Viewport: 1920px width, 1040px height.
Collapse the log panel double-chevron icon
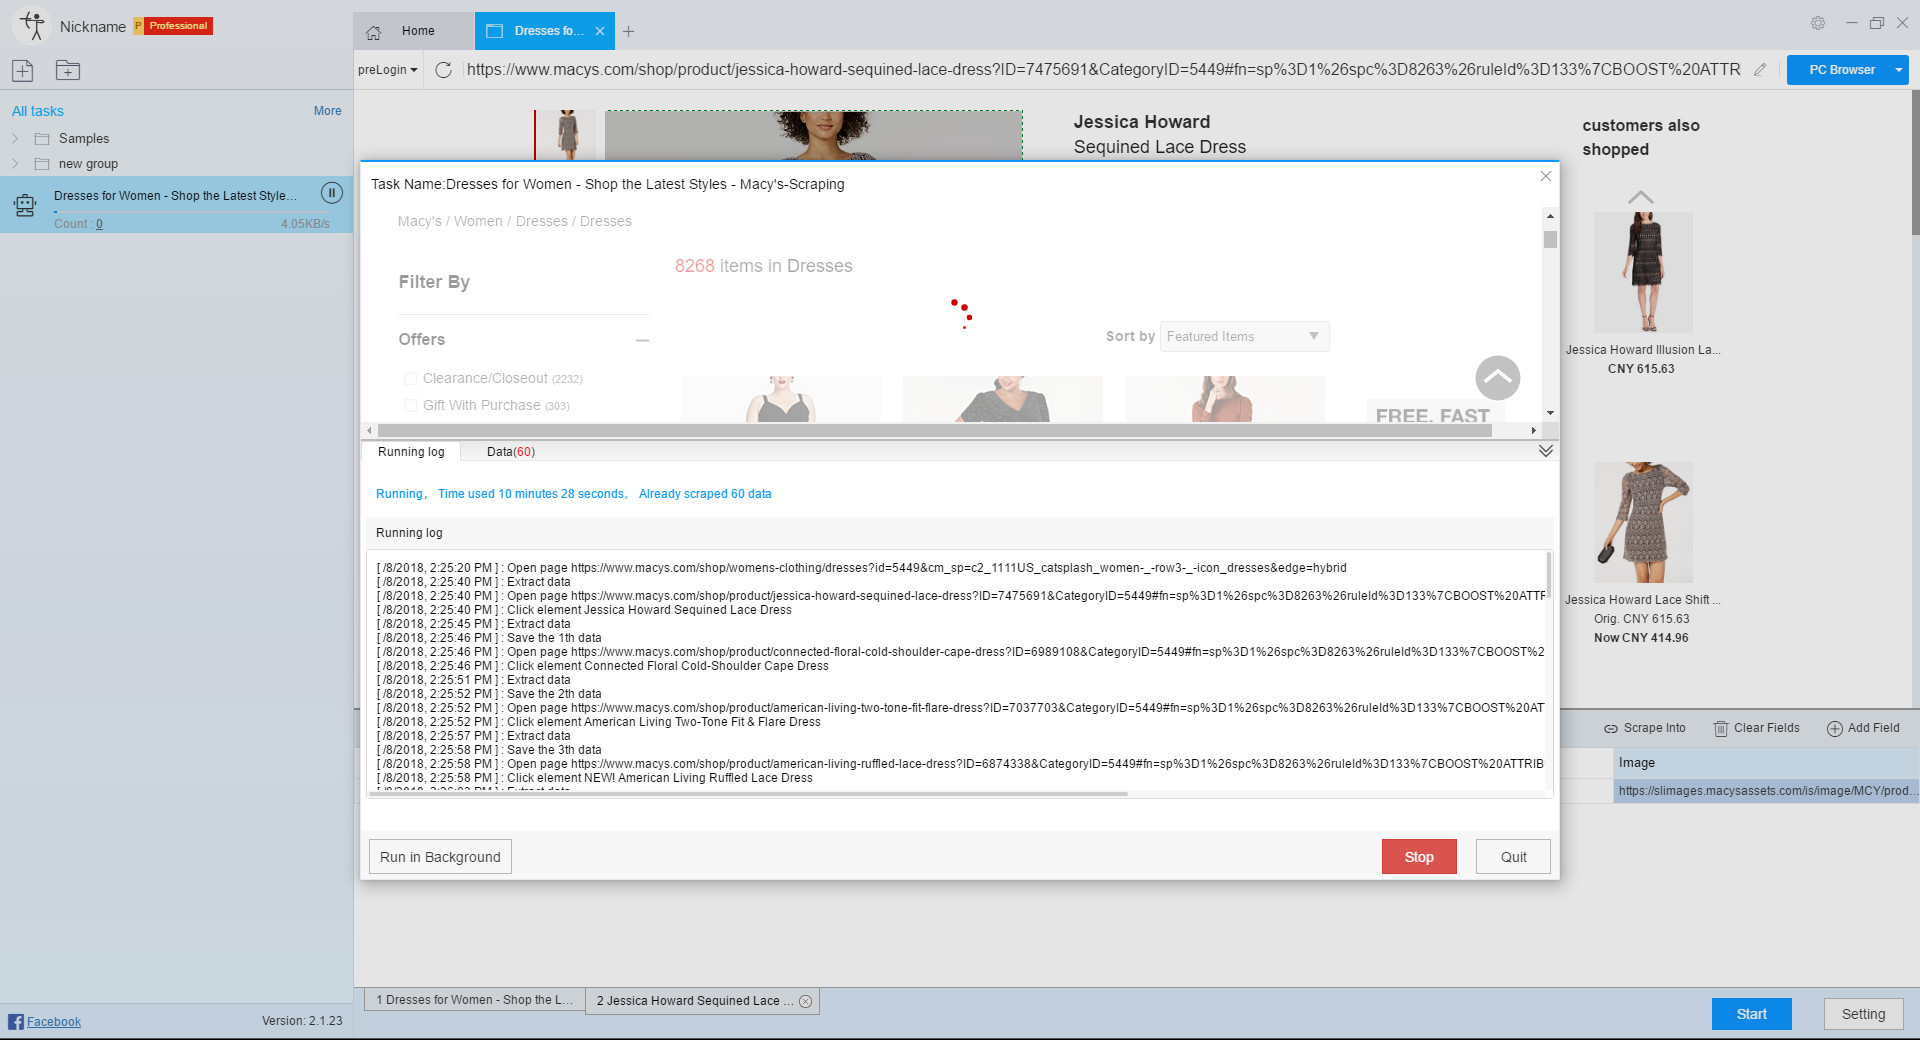(1546, 451)
